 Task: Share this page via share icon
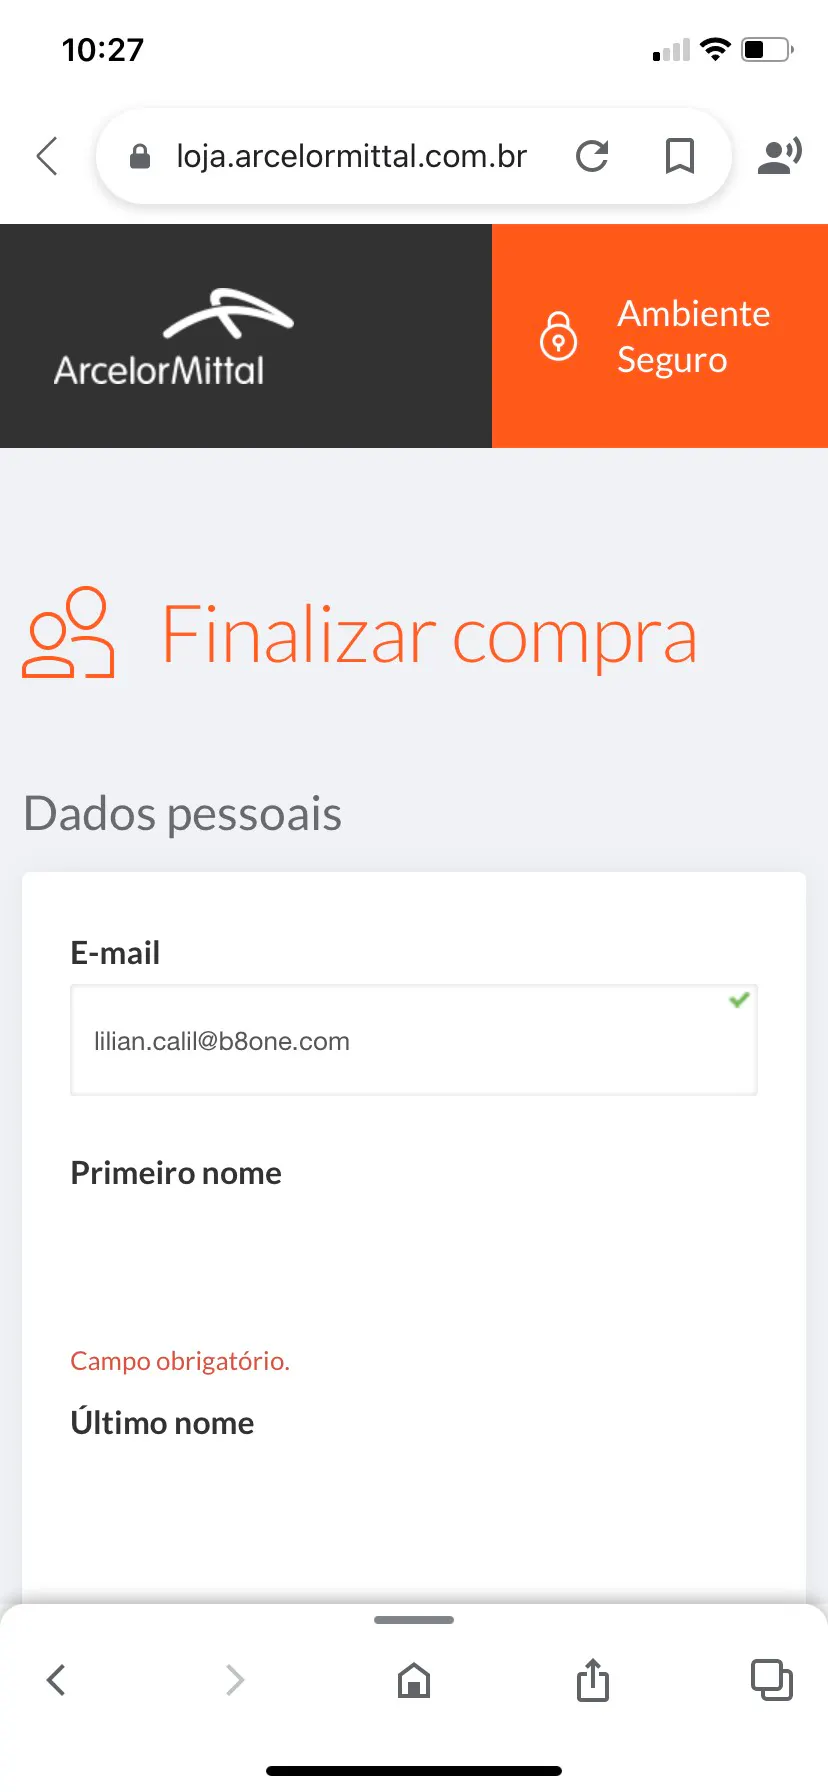tap(592, 1680)
